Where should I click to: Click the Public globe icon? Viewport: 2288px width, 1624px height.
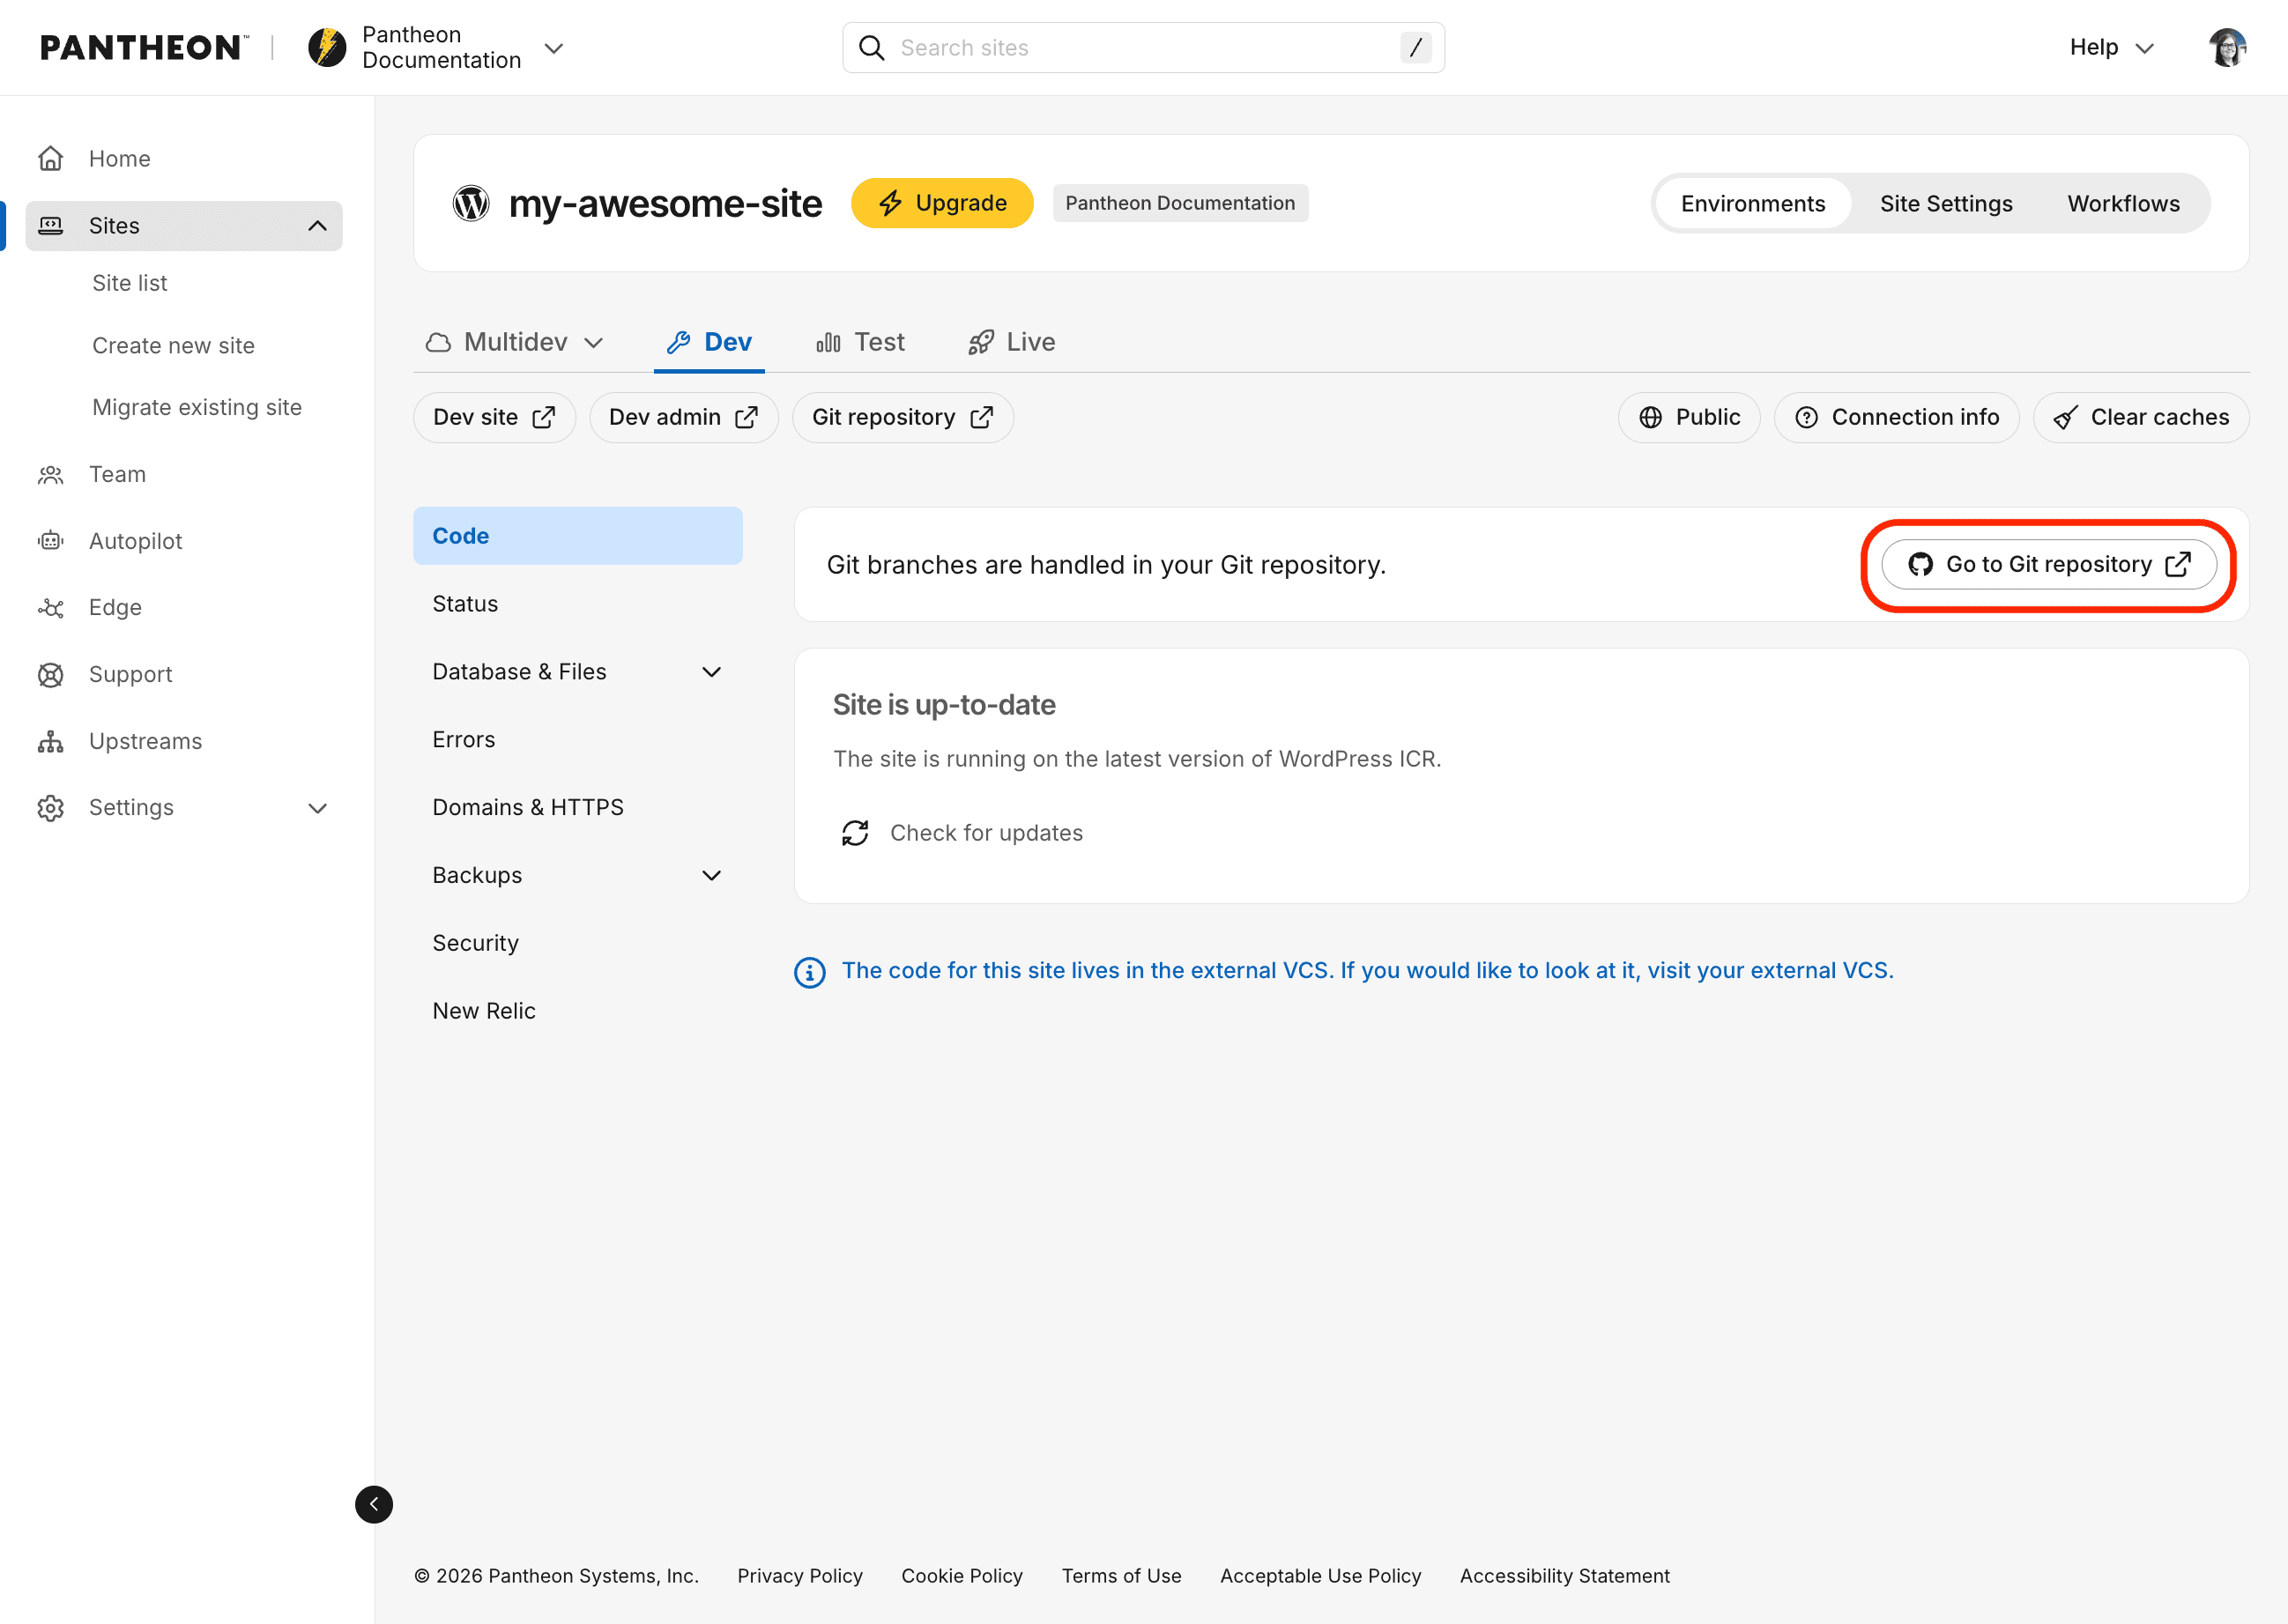tap(1651, 418)
